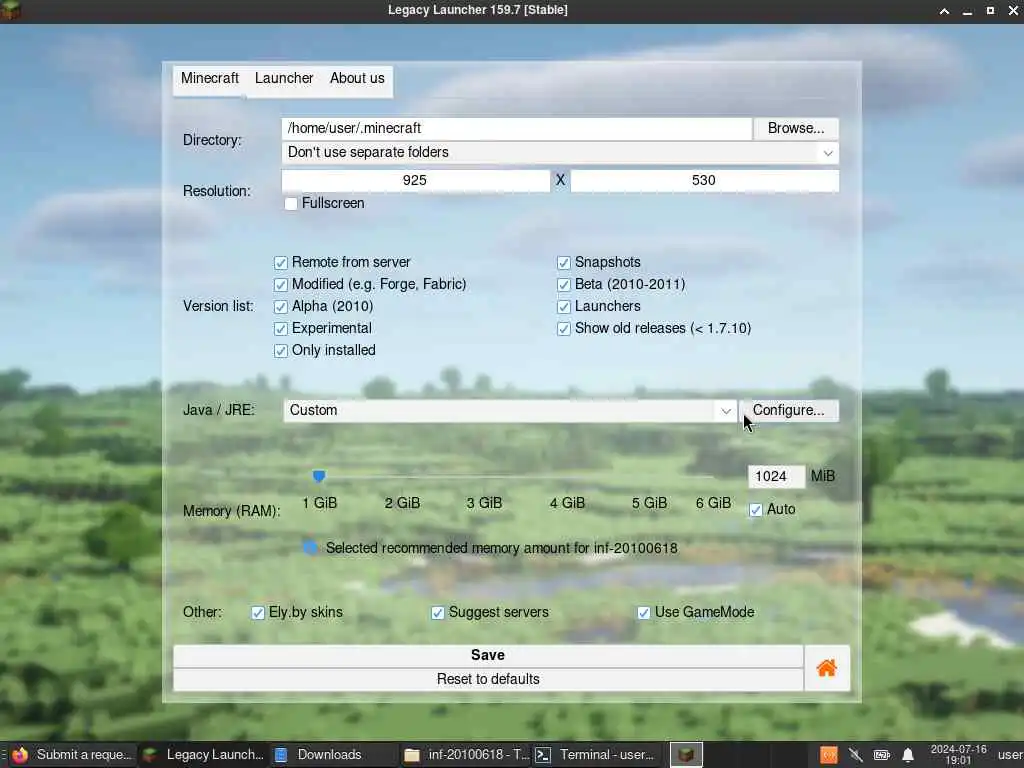Switch to Legacy Launcher taskbar item
This screenshot has height=768, width=1024.
203,754
